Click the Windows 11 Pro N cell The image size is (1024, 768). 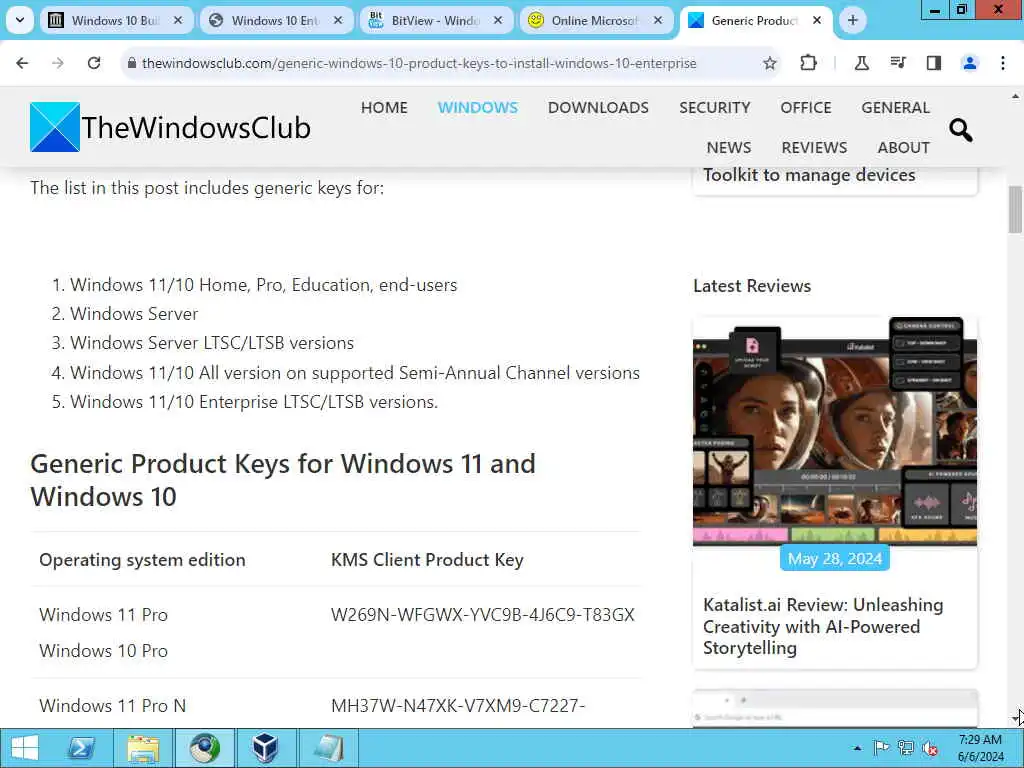pyautogui.click(x=112, y=705)
